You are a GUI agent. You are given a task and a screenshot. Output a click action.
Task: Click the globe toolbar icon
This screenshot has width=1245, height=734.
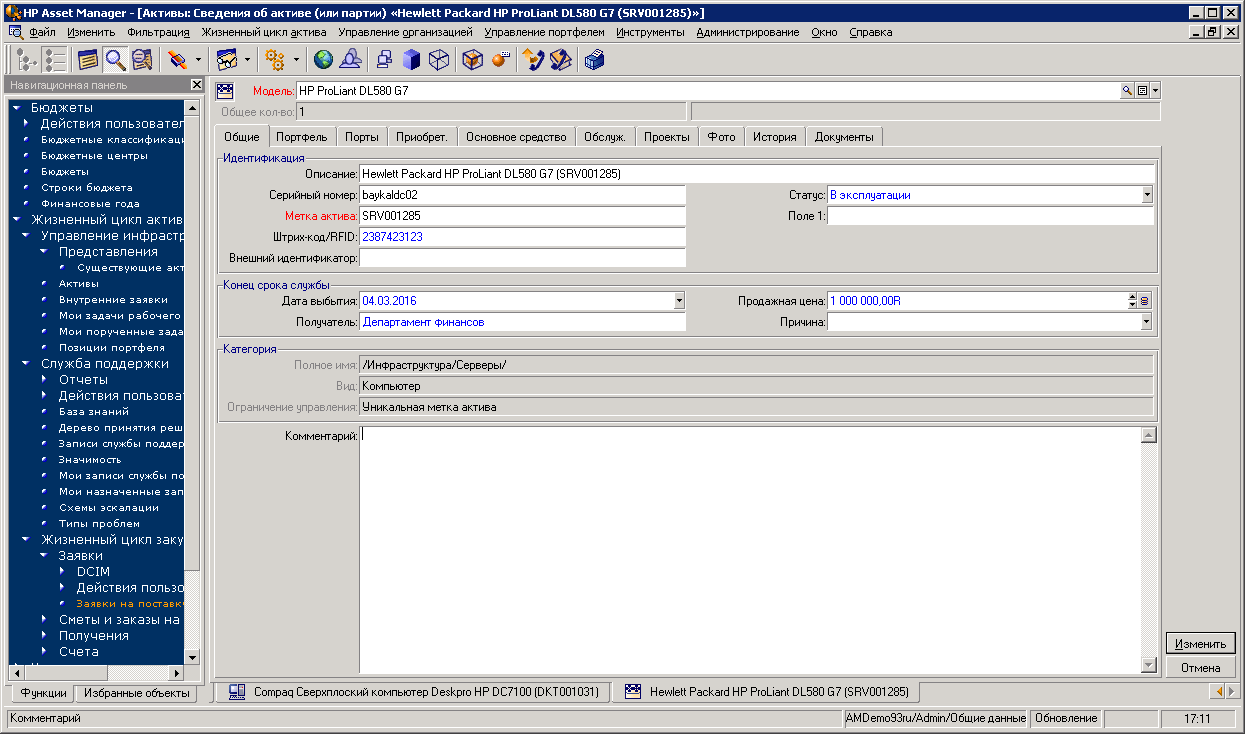click(x=323, y=60)
